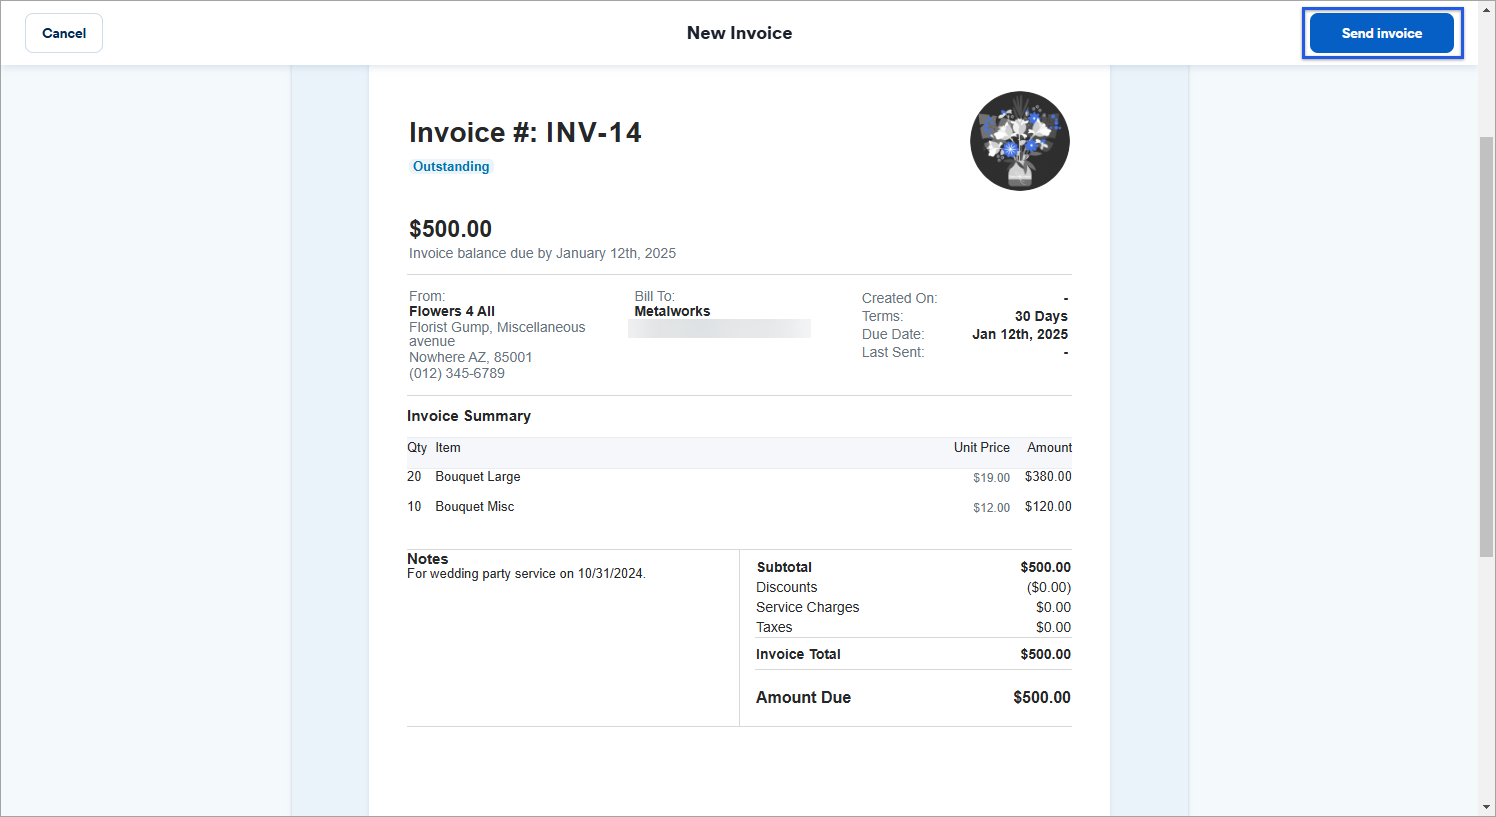Cancel the new invoice
The width and height of the screenshot is (1496, 817).
[x=64, y=33]
